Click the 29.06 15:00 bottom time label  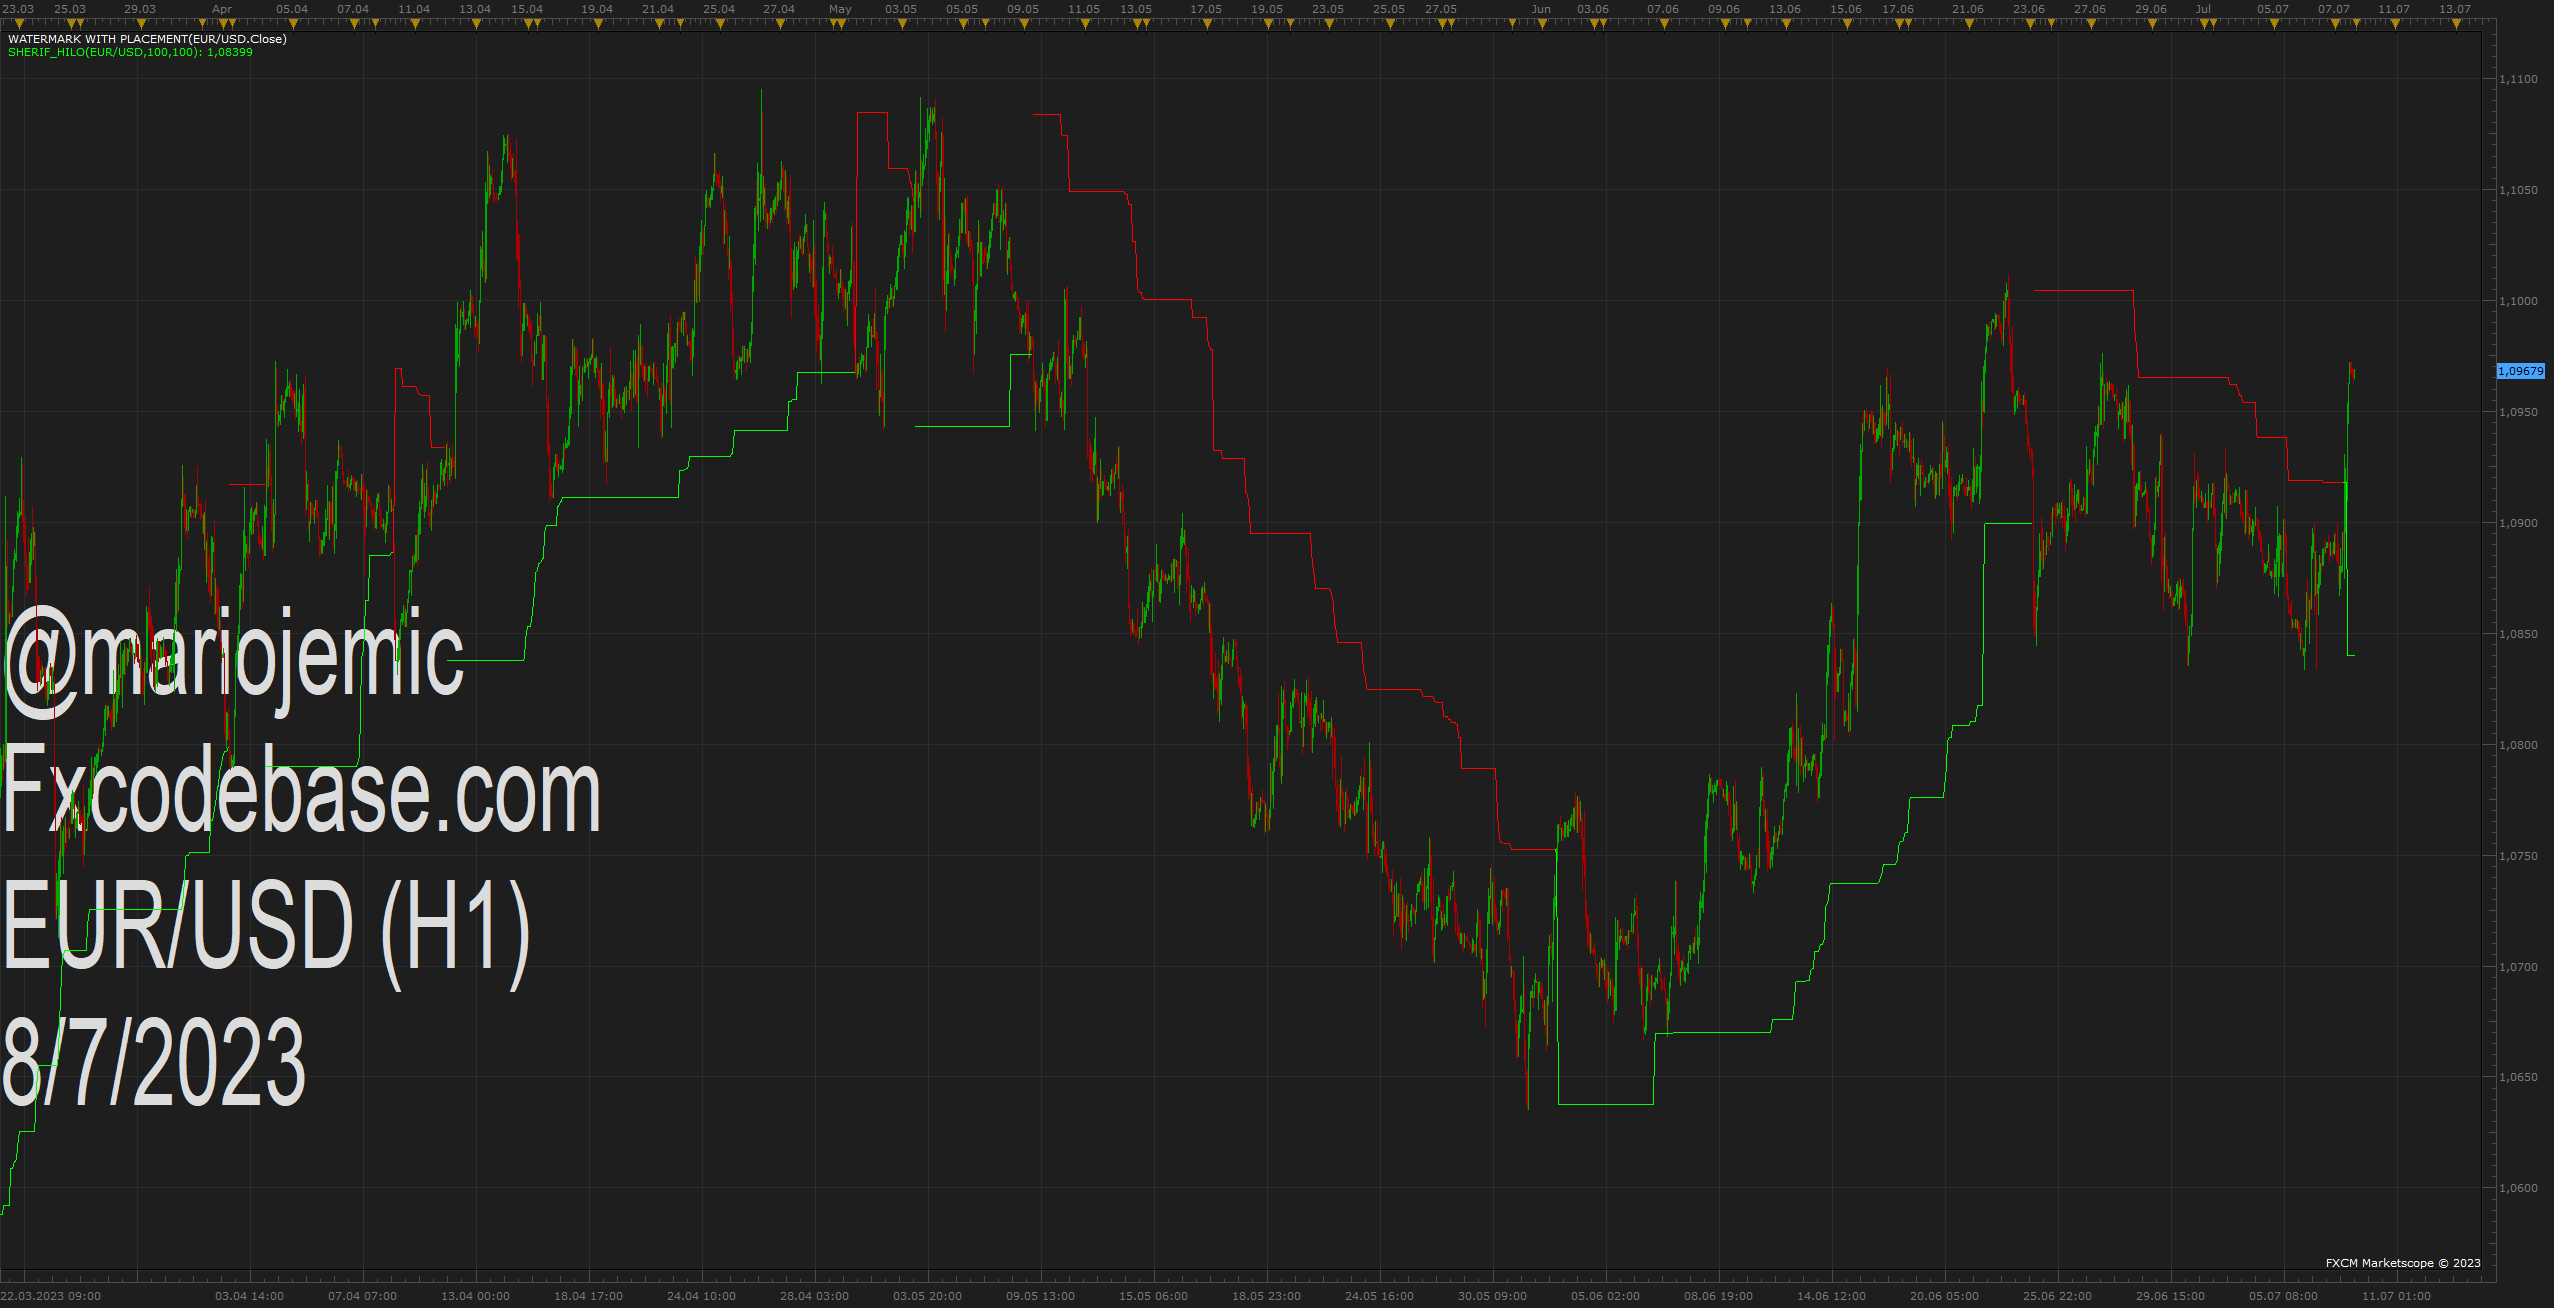pos(2171,1296)
